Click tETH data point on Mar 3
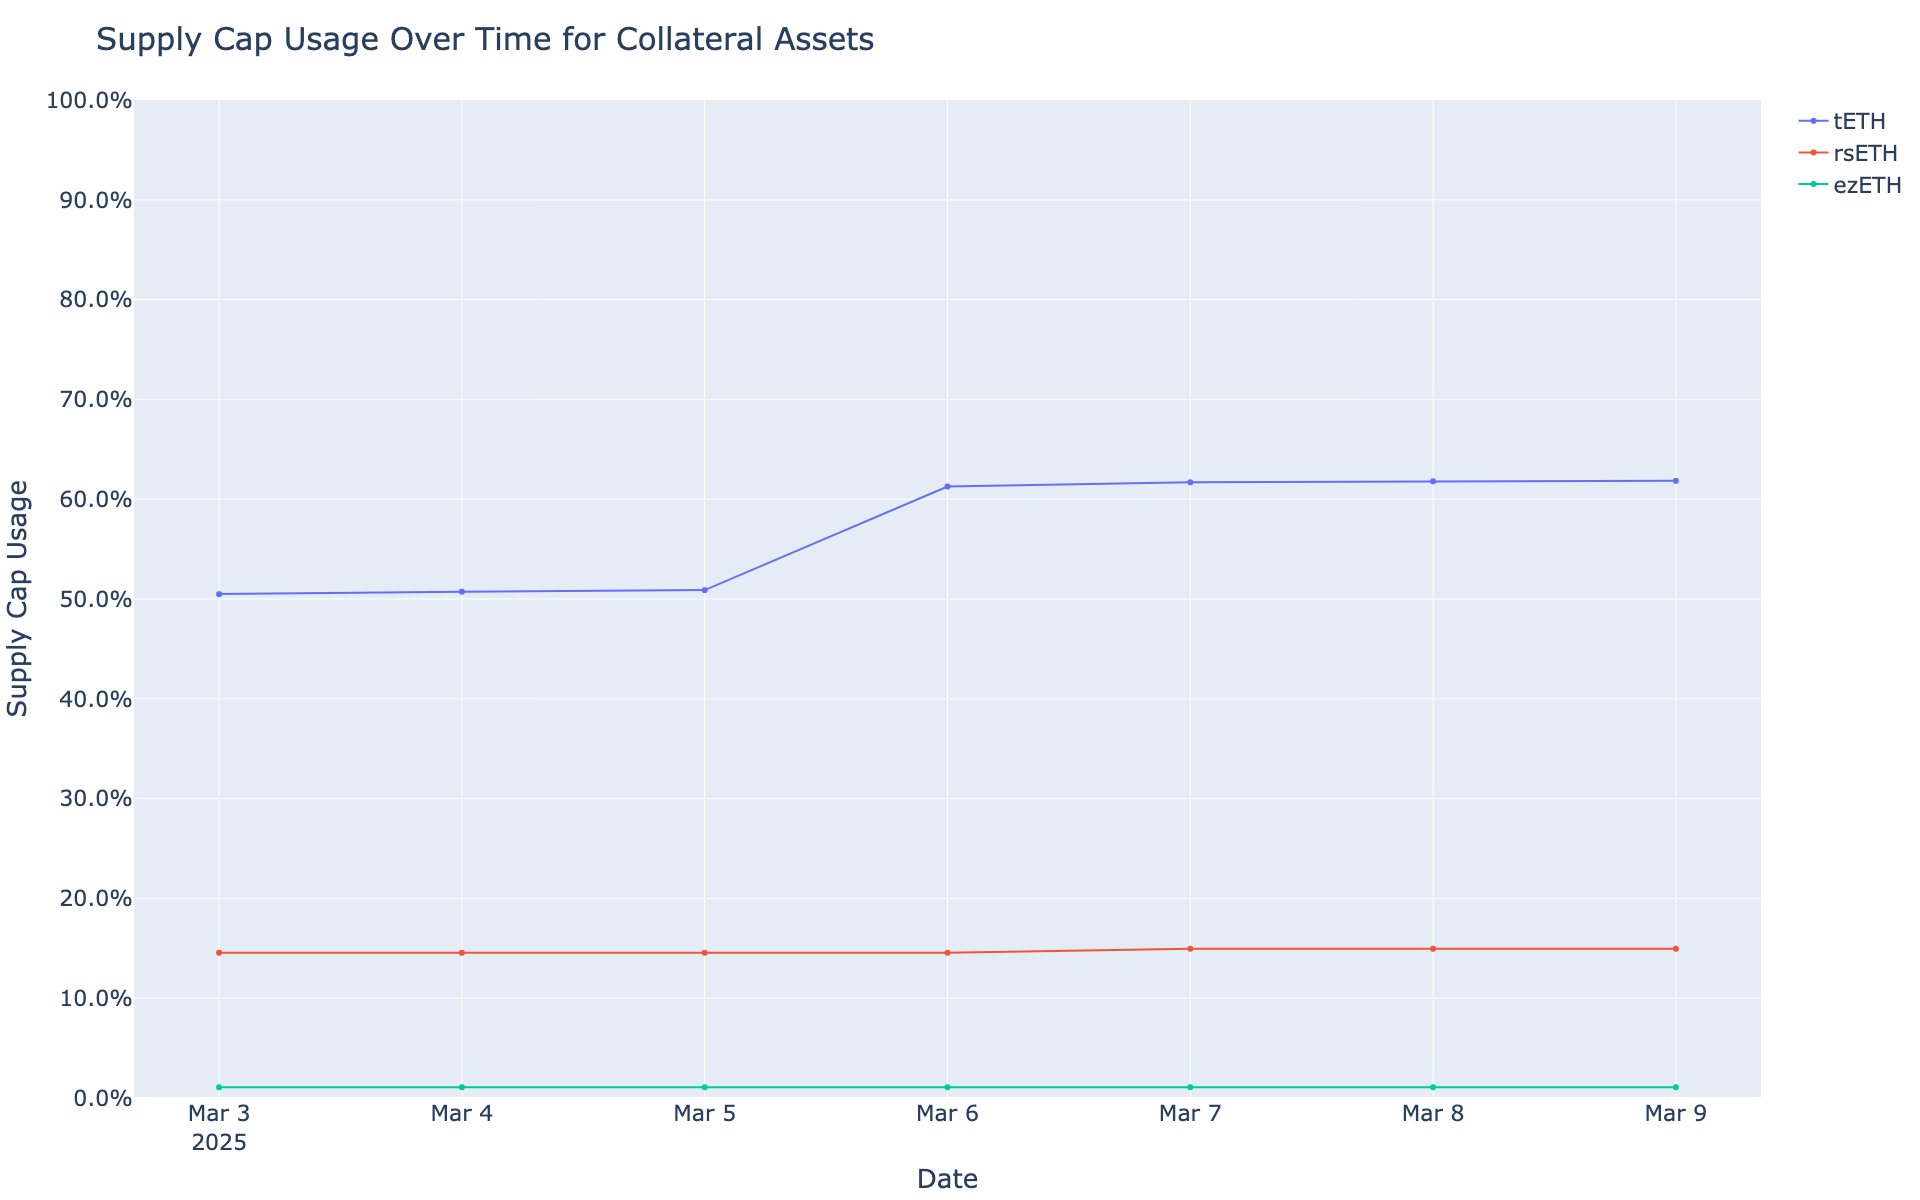The height and width of the screenshot is (1200, 1920). (x=219, y=594)
